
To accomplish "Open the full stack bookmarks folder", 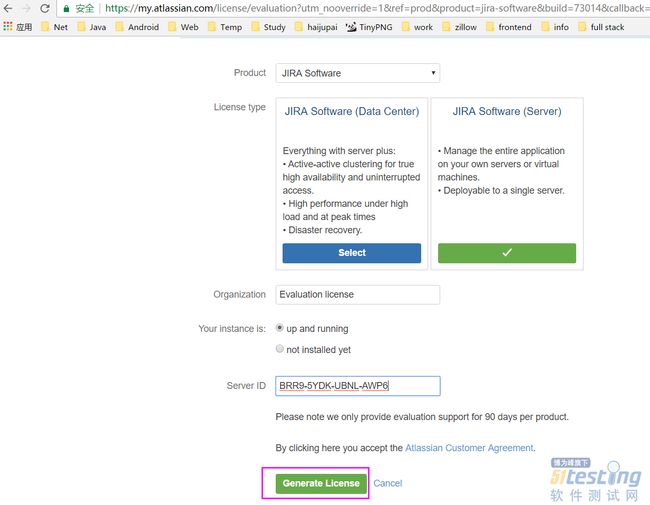I will [601, 27].
